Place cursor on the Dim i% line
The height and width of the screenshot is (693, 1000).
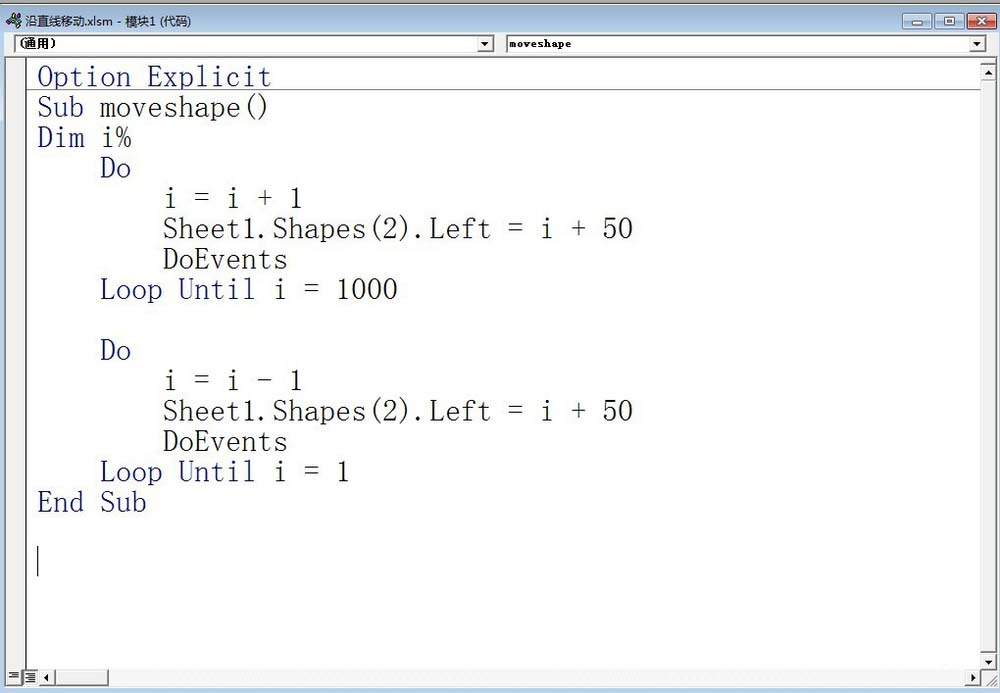tap(84, 138)
